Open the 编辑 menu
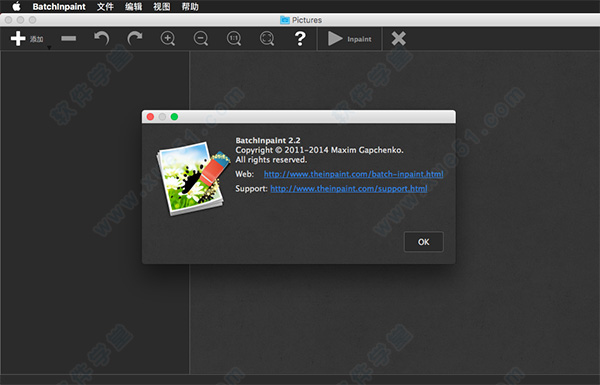The image size is (600, 385). click(134, 7)
